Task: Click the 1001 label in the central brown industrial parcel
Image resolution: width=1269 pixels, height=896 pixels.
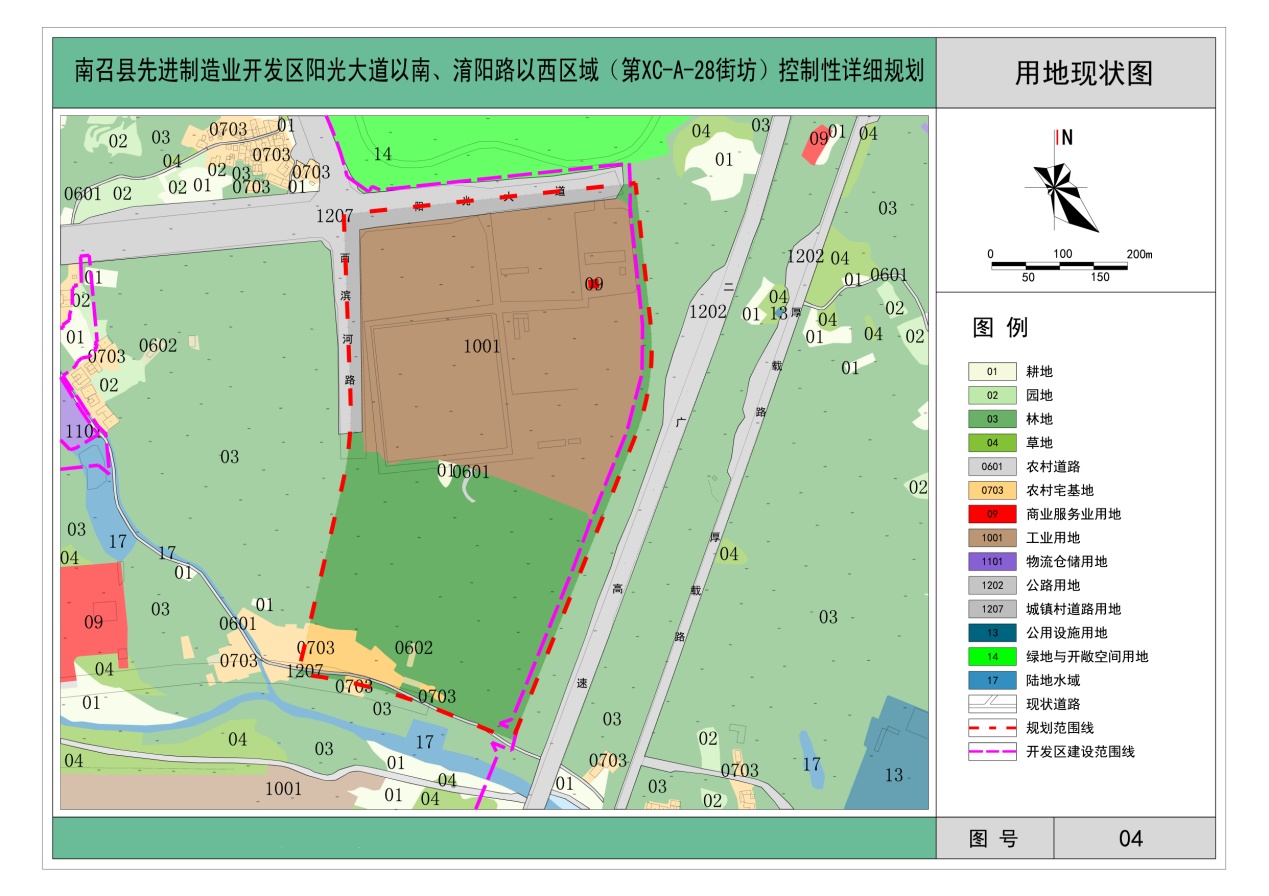Action: pyautogui.click(x=482, y=347)
